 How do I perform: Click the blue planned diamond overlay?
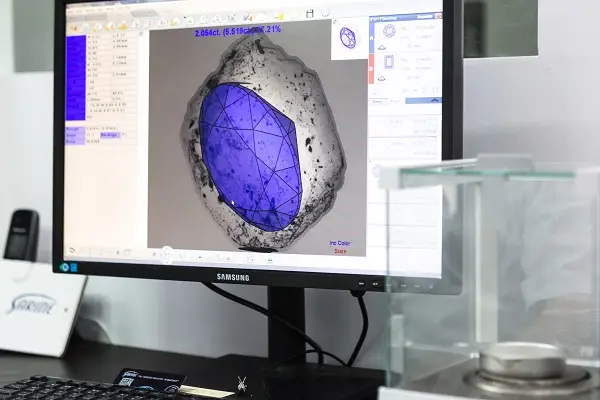tap(249, 157)
